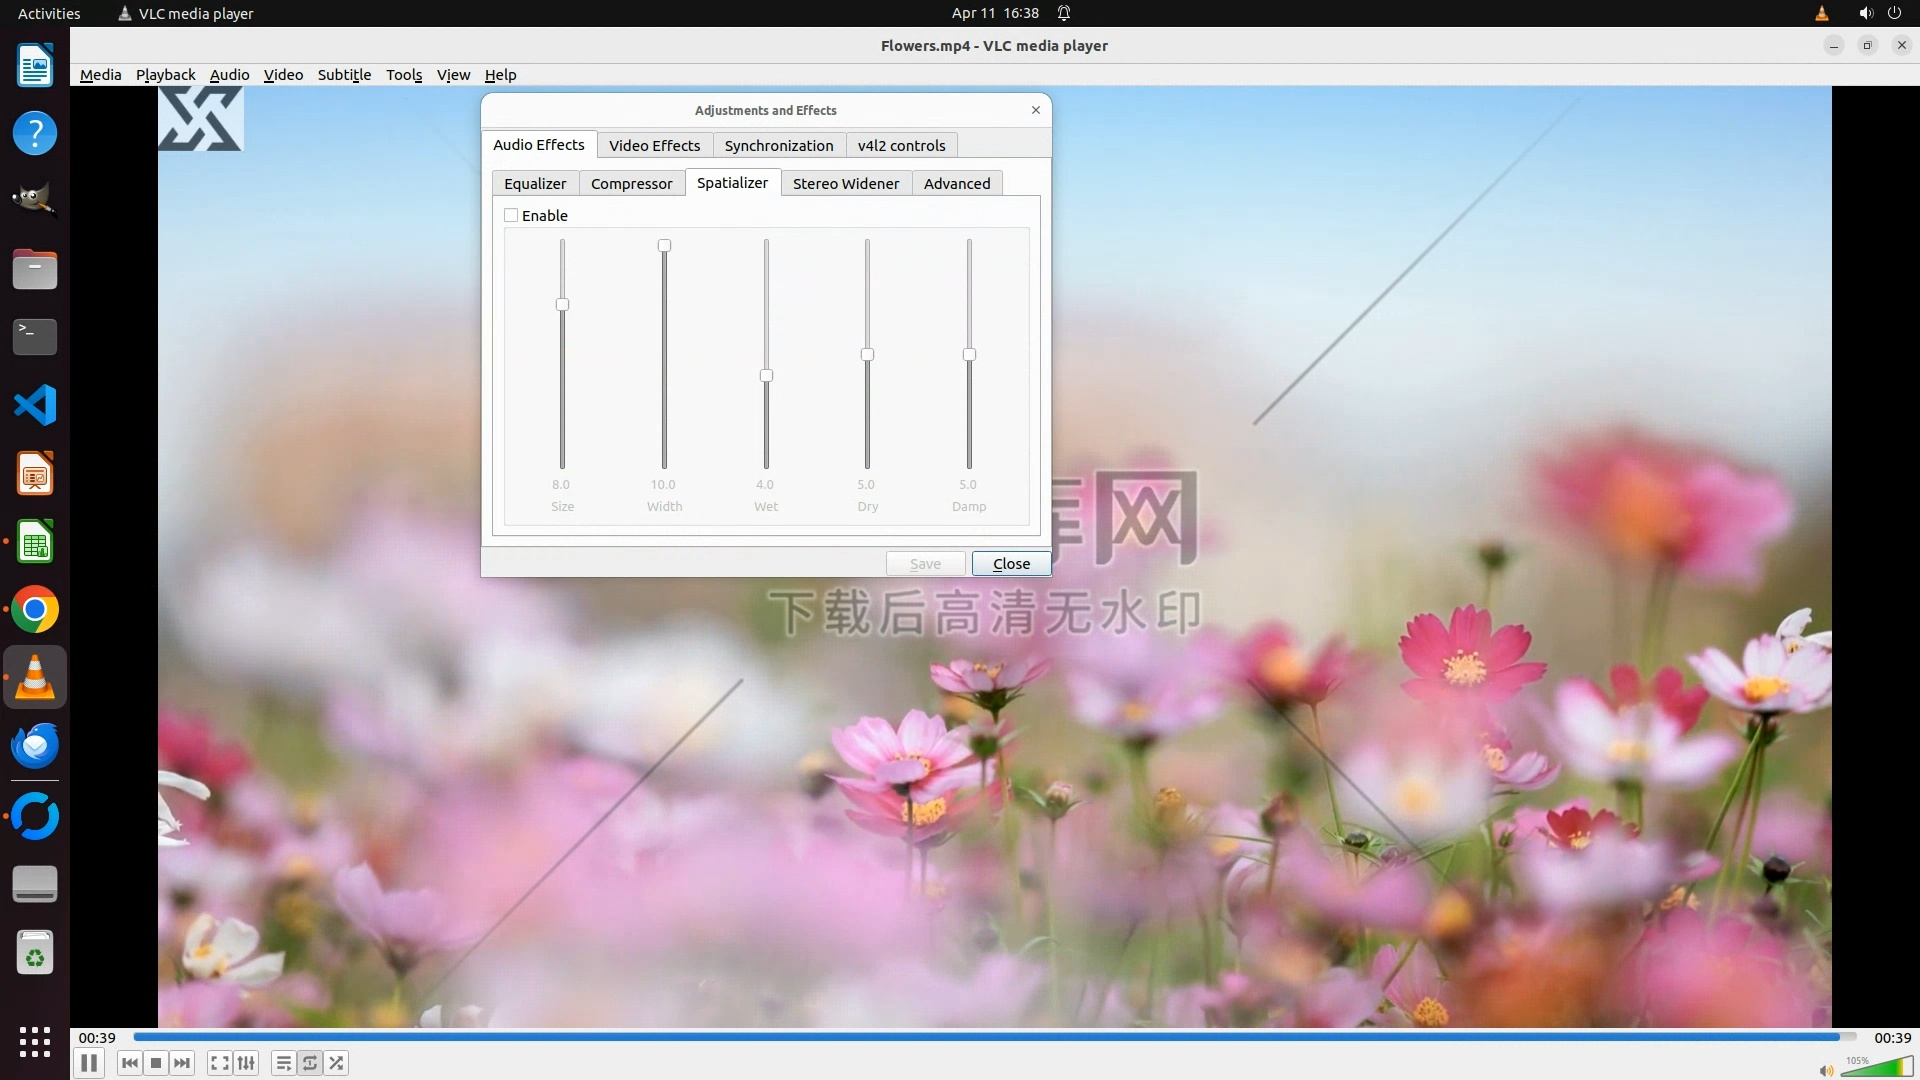Select the Equalizer sub-tab
Image resolution: width=1920 pixels, height=1080 pixels.
(535, 183)
